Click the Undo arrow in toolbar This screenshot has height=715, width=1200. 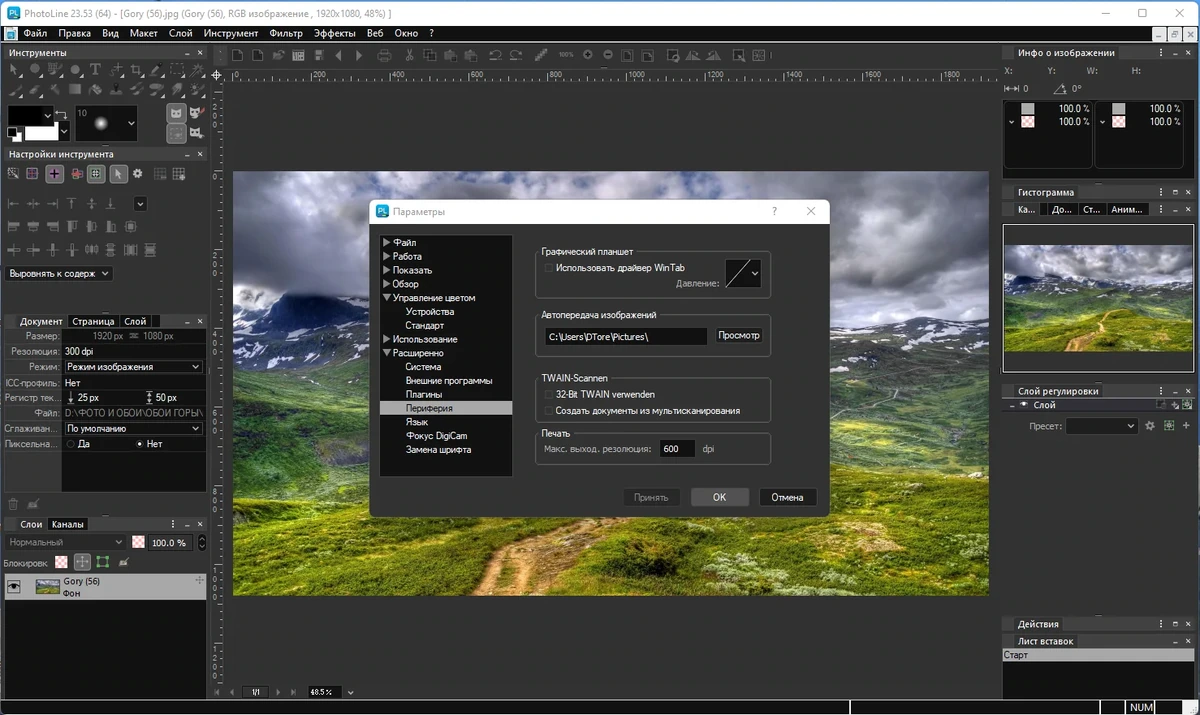[495, 55]
